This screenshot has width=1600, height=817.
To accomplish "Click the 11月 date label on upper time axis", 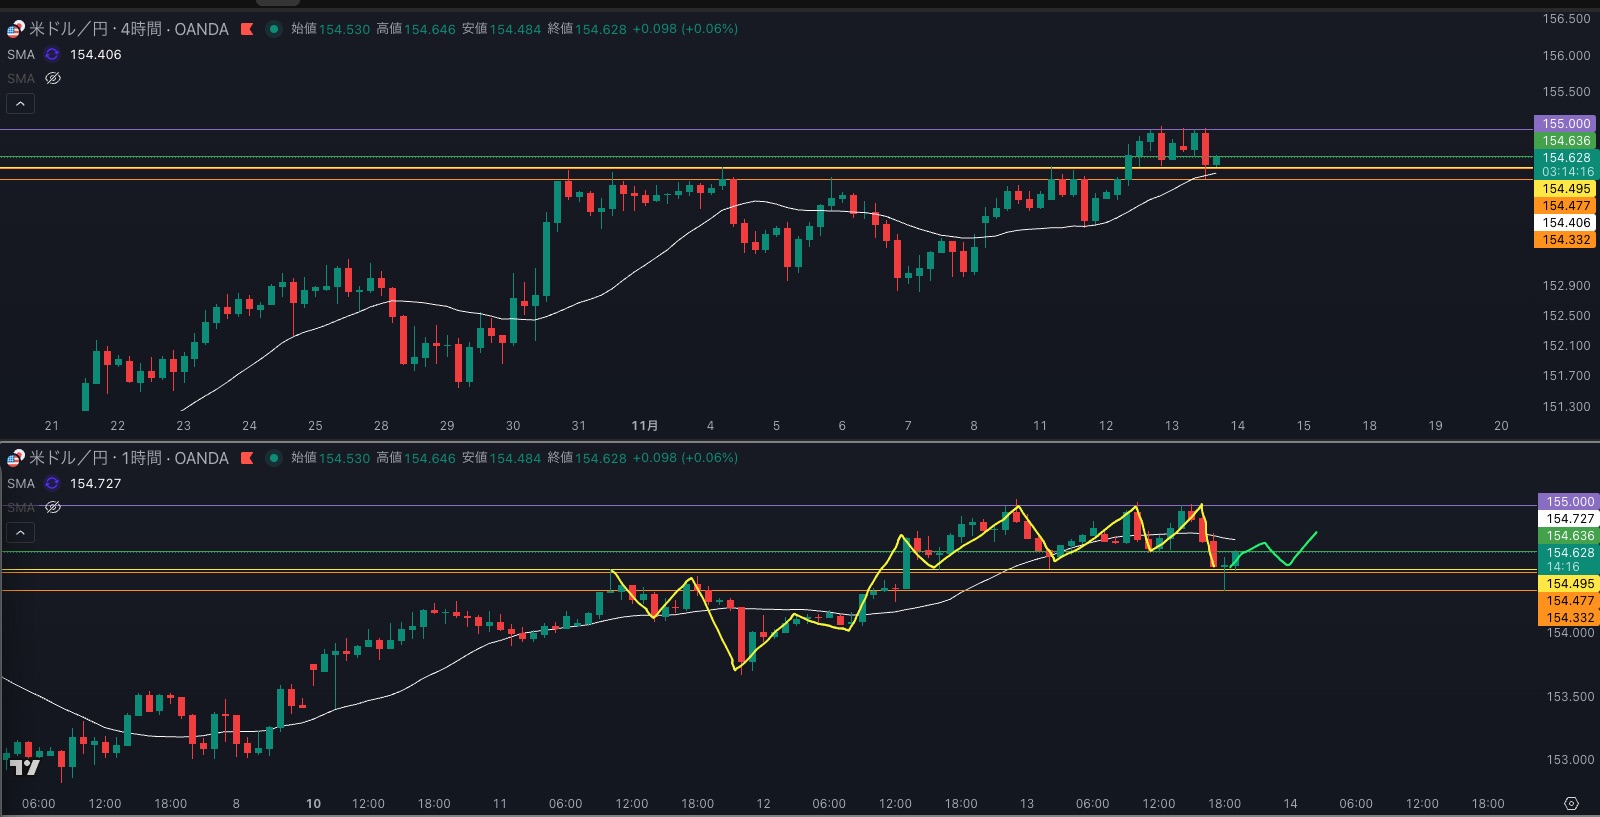I will (645, 426).
